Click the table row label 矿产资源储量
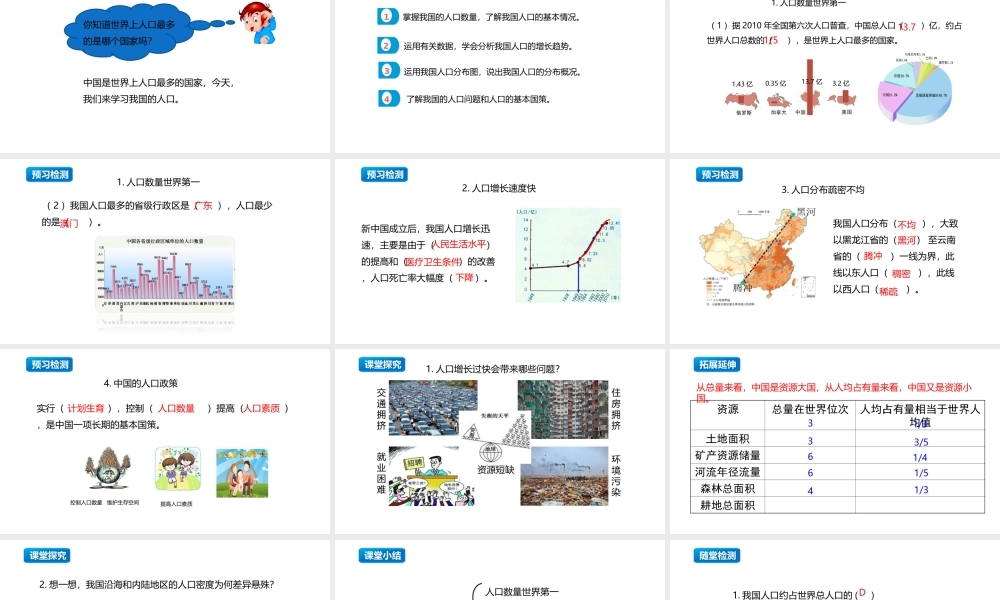The image size is (1000, 600). (728, 455)
